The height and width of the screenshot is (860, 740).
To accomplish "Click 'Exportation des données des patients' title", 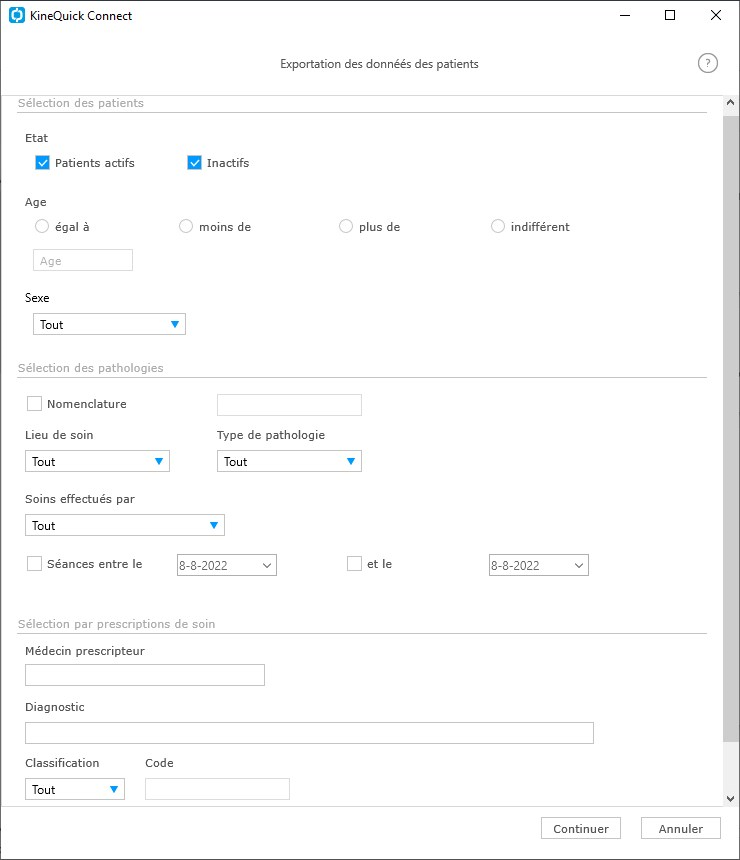I will pyautogui.click(x=379, y=64).
